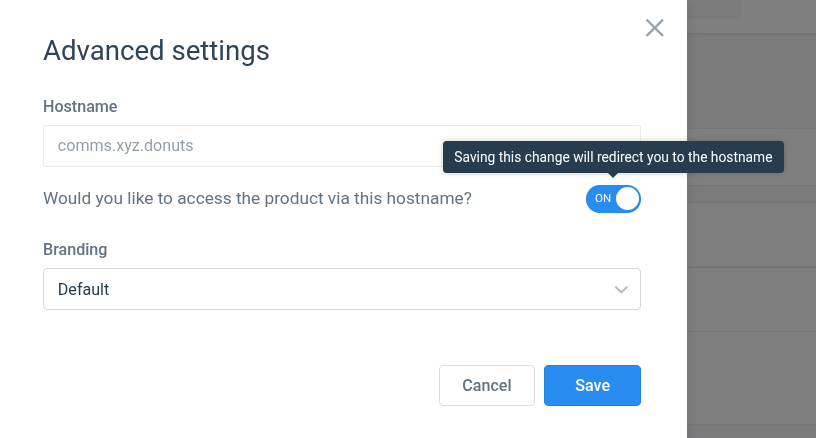Viewport: 816px width, 438px height.
Task: Click the Hostname field label
Action: [x=80, y=106]
